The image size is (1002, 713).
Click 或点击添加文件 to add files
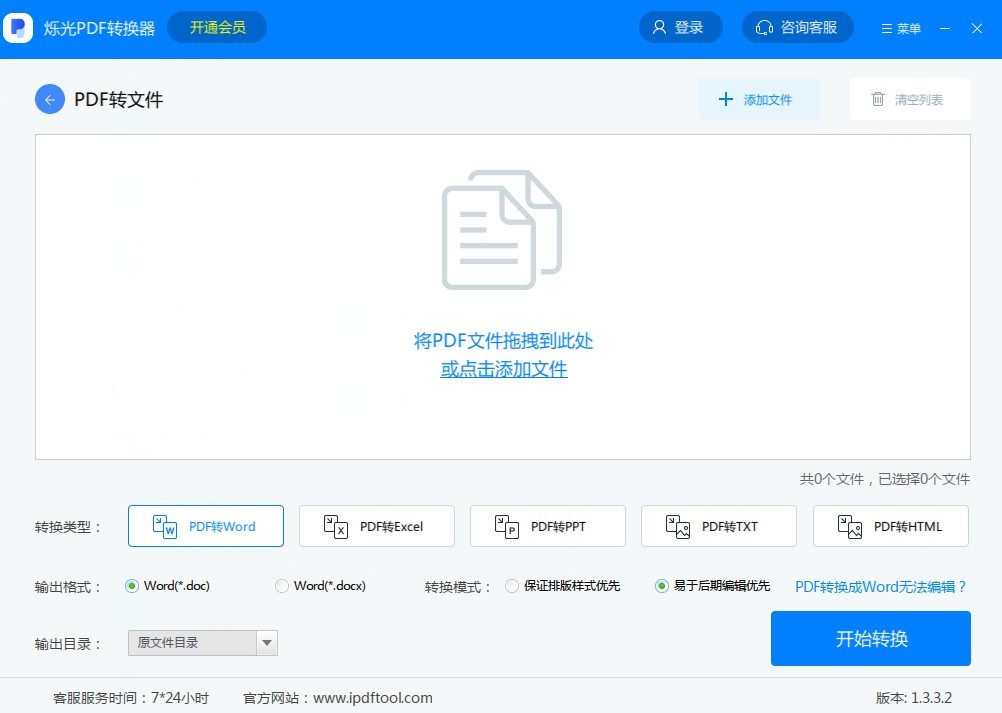click(x=502, y=369)
